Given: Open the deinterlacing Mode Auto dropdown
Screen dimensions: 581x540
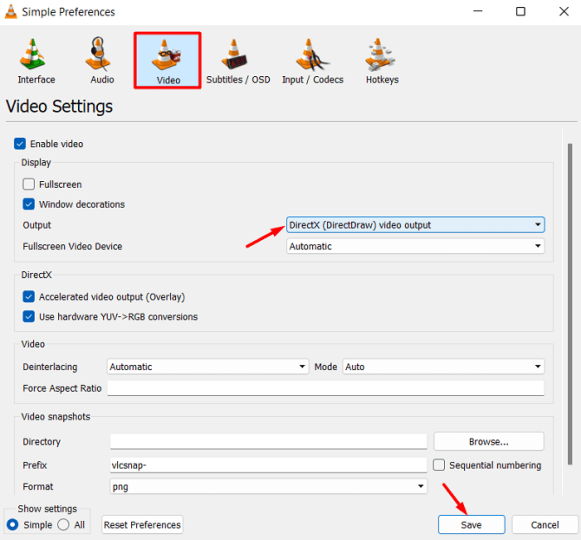Looking at the screenshot, I should point(444,367).
